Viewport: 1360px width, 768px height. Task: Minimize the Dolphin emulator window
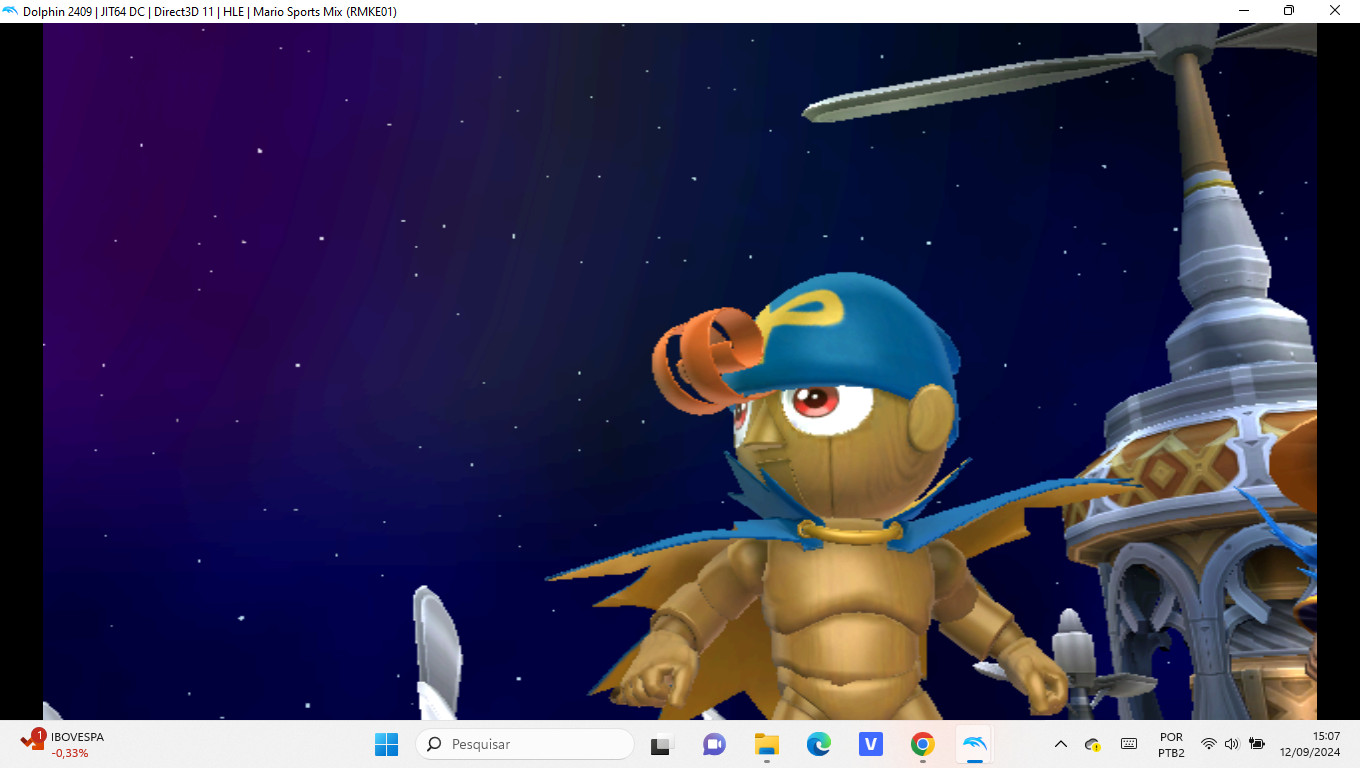[x=1243, y=10]
